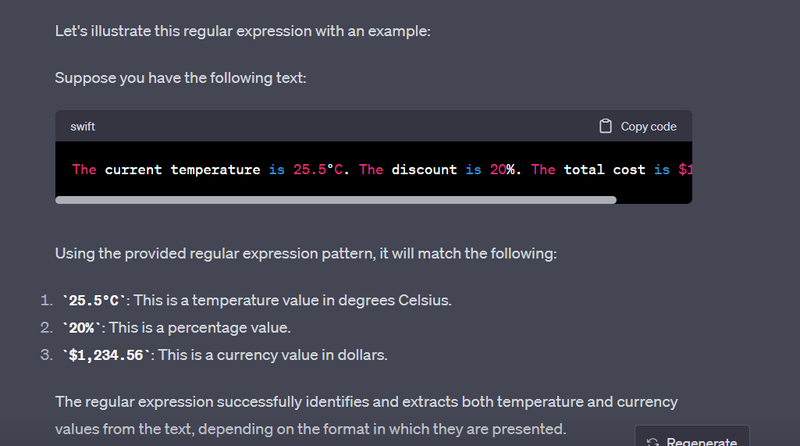Click the word discount in the code block
The width and height of the screenshot is (800, 446).
coord(424,170)
